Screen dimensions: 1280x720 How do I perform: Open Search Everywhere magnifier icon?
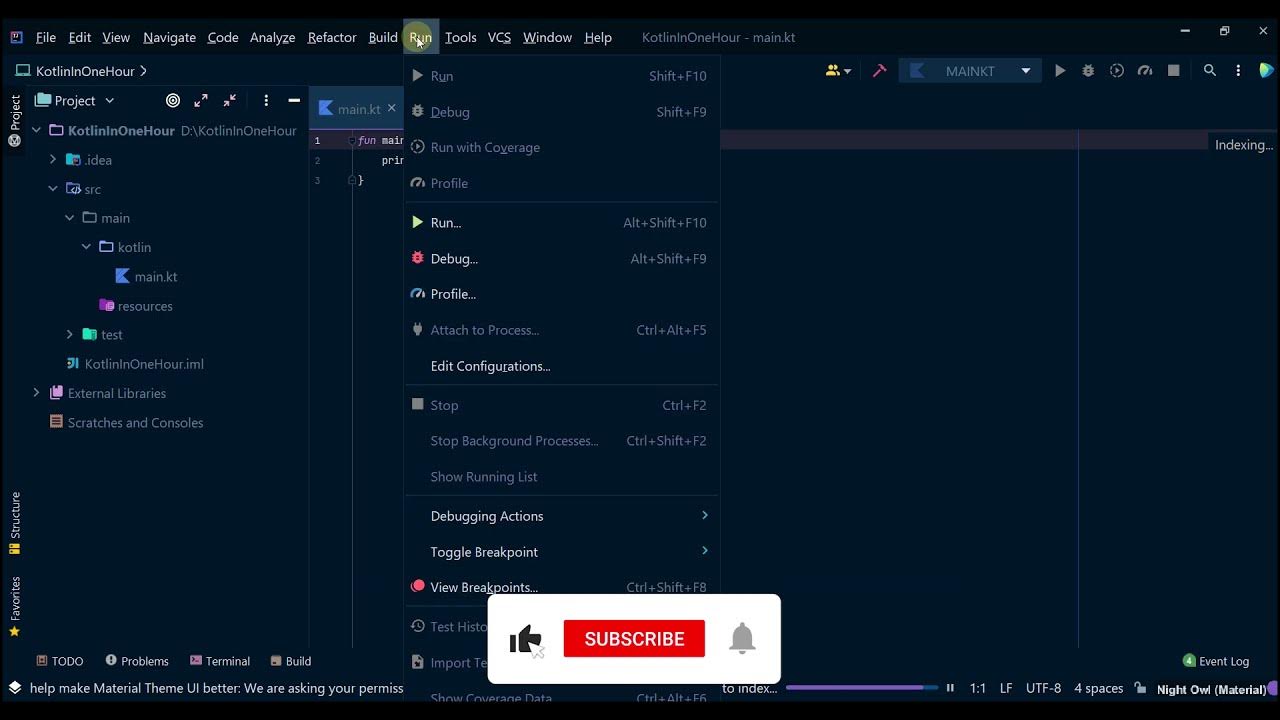point(1210,71)
